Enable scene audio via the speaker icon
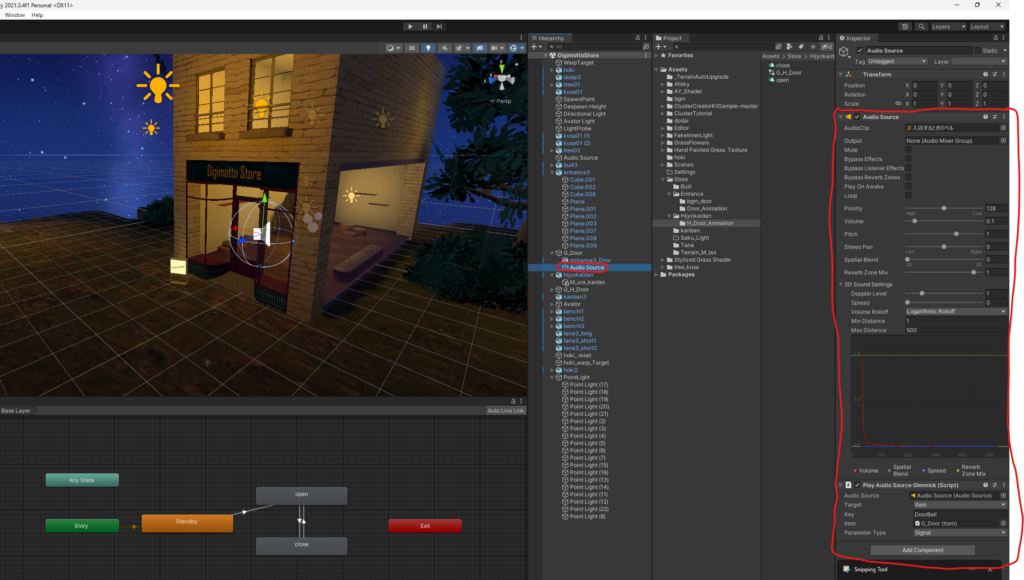 pyautogui.click(x=444, y=47)
